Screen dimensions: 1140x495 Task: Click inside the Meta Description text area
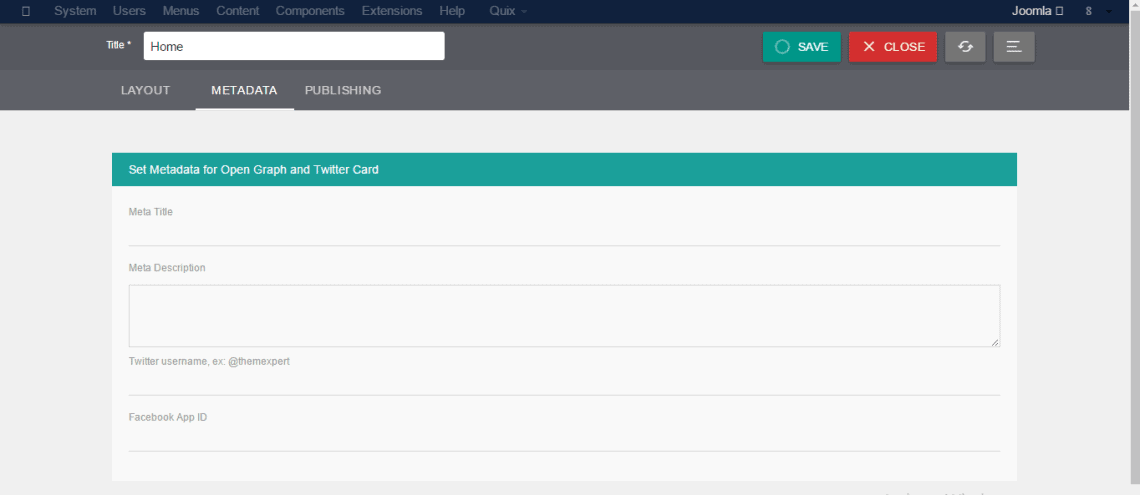point(564,316)
